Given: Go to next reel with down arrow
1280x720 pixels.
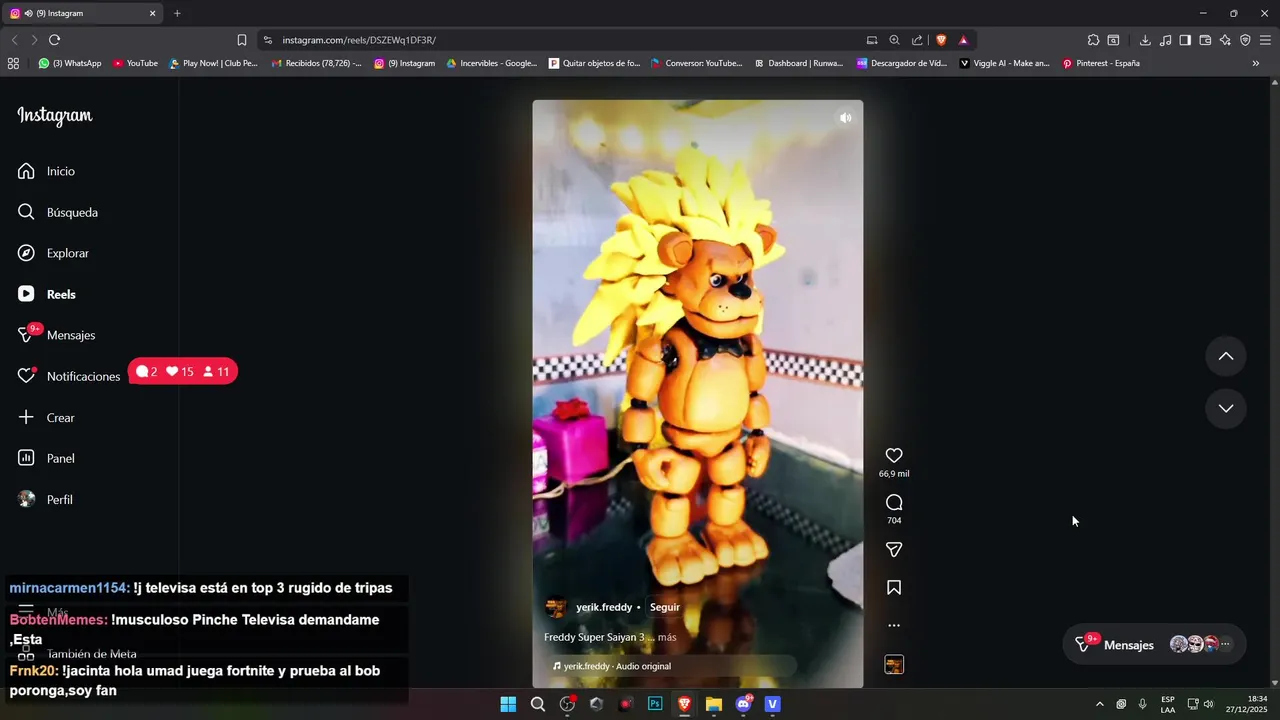Looking at the screenshot, I should (1226, 408).
